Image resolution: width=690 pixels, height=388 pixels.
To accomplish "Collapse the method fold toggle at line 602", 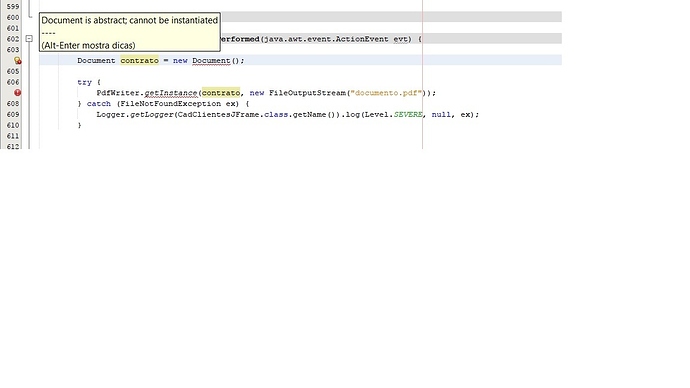I will (29, 39).
